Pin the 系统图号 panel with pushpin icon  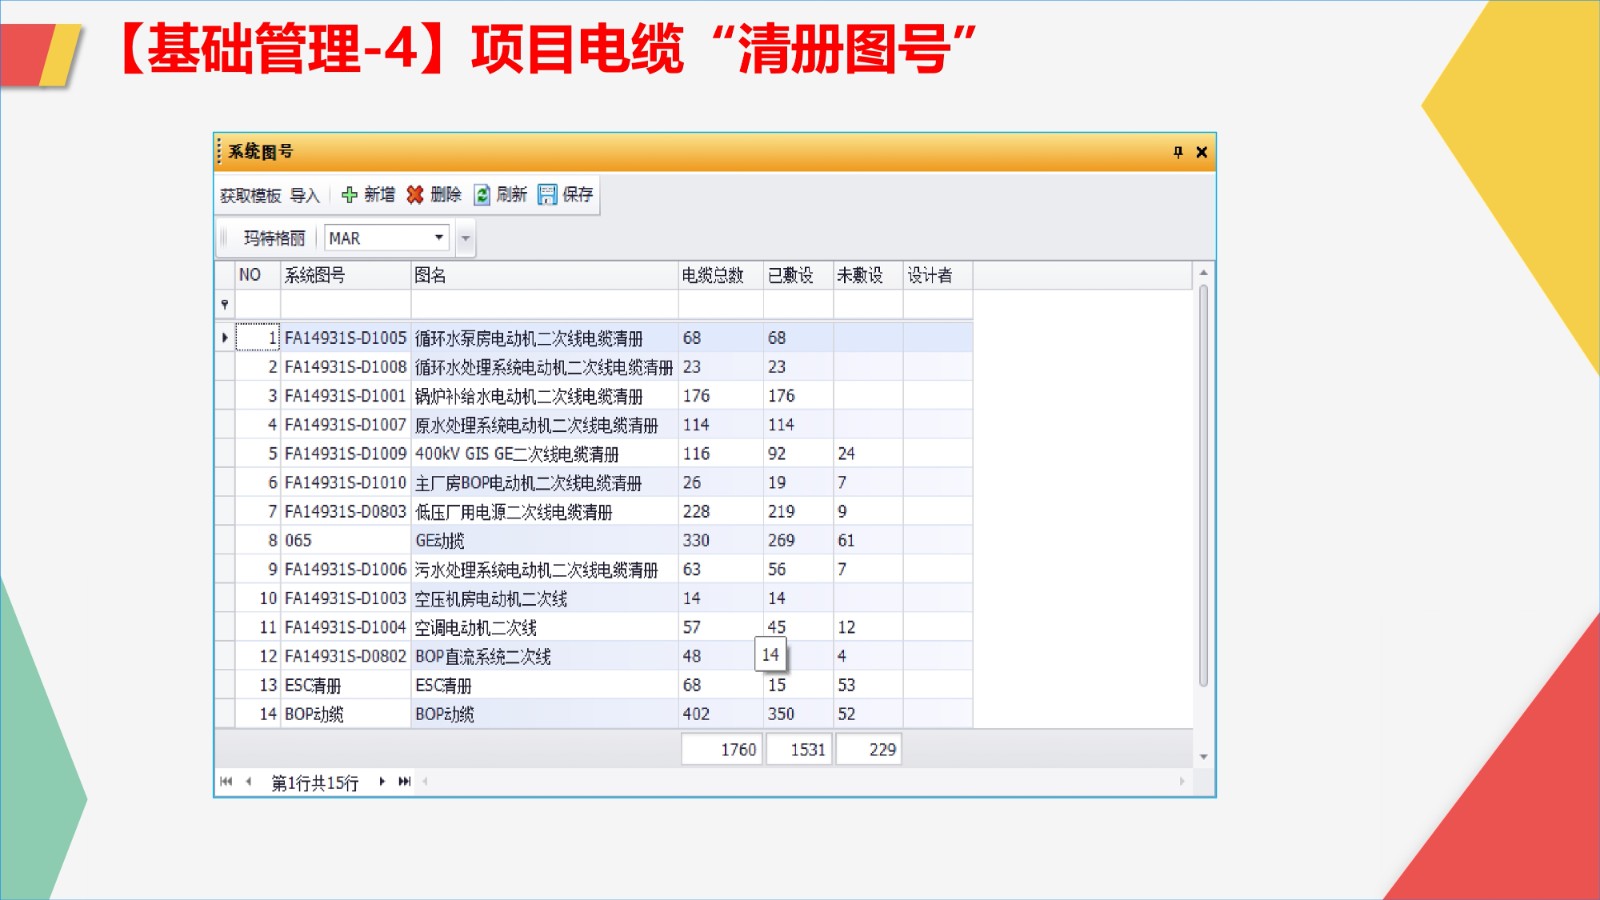click(1178, 152)
